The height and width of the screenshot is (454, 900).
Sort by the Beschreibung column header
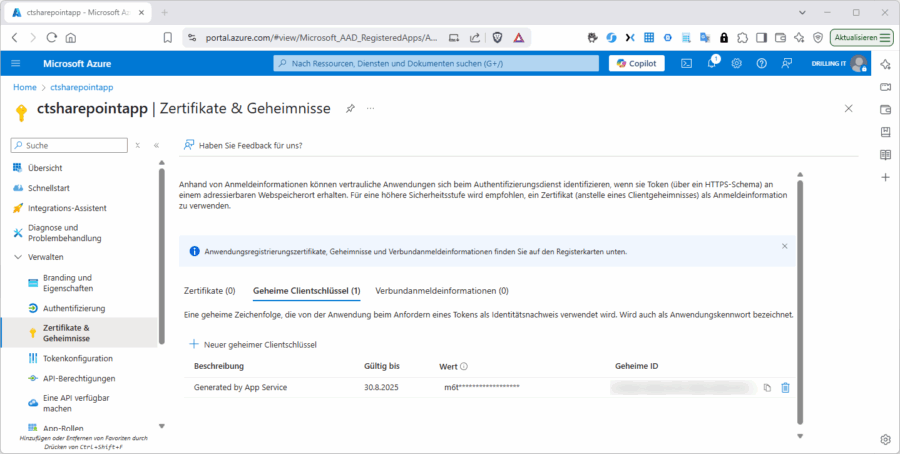tap(219, 366)
